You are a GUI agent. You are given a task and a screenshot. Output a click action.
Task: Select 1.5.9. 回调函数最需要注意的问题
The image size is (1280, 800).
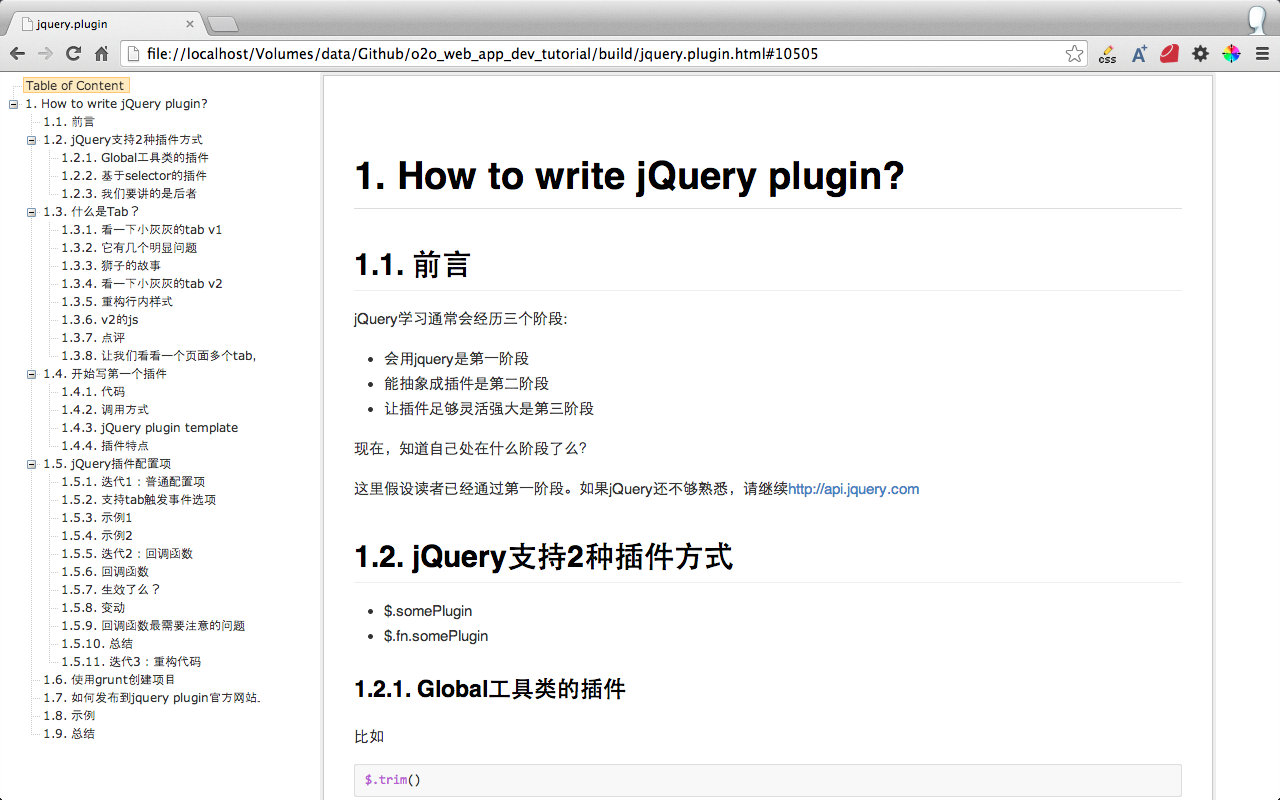(153, 626)
